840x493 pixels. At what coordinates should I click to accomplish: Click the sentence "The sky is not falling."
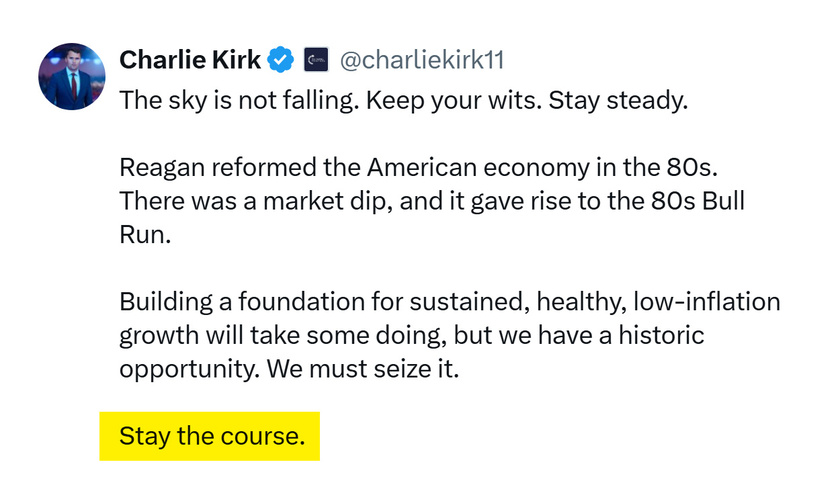point(239,100)
